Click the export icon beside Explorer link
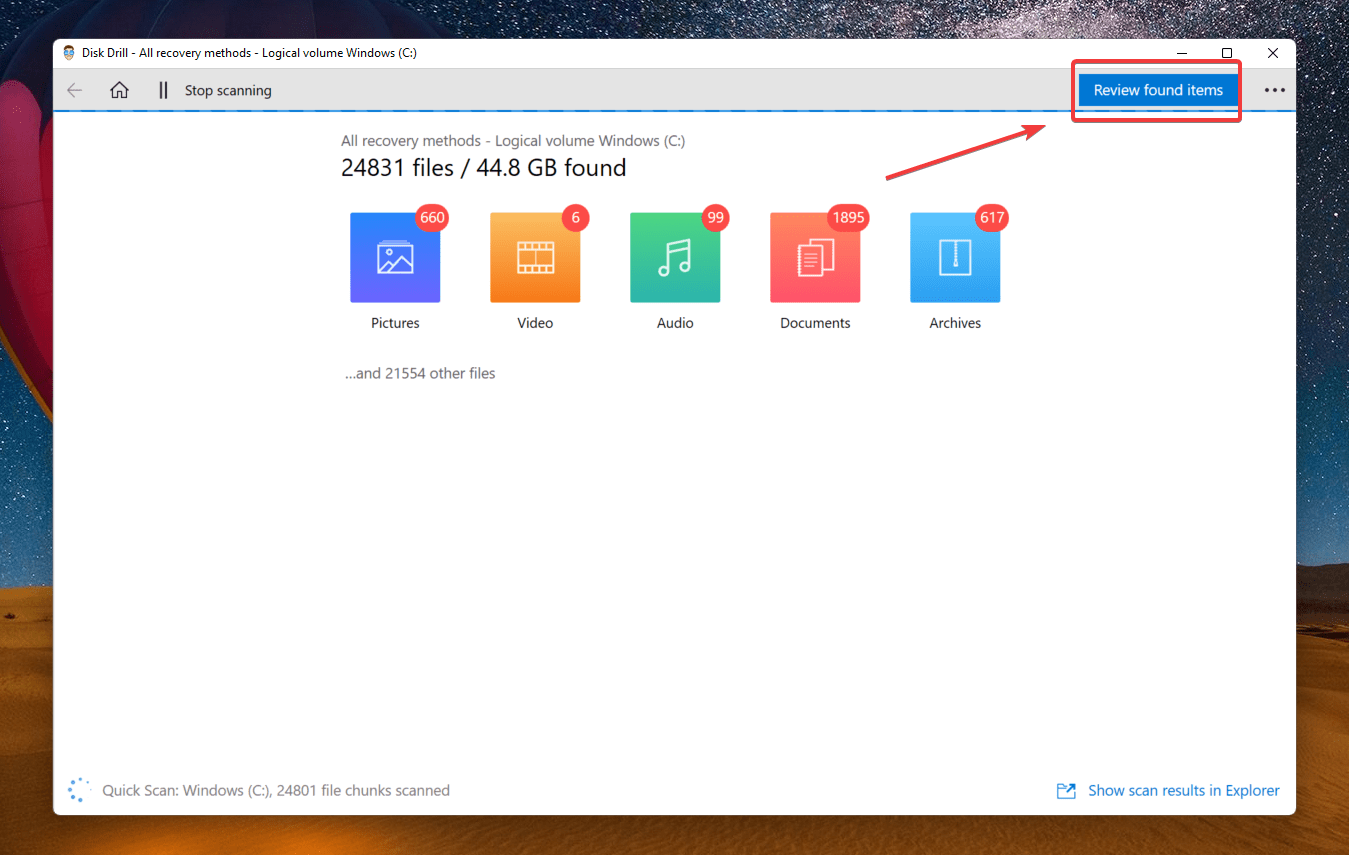This screenshot has height=855, width=1349. pyautogui.click(x=1066, y=791)
